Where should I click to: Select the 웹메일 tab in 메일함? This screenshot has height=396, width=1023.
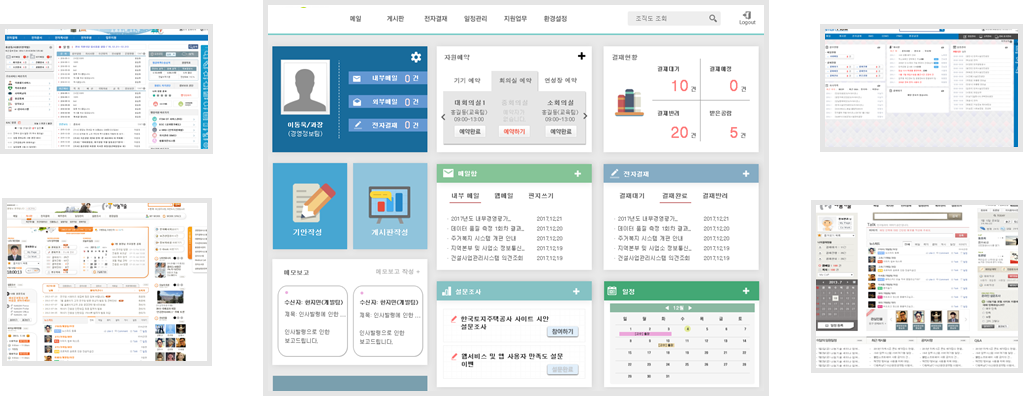click(504, 196)
